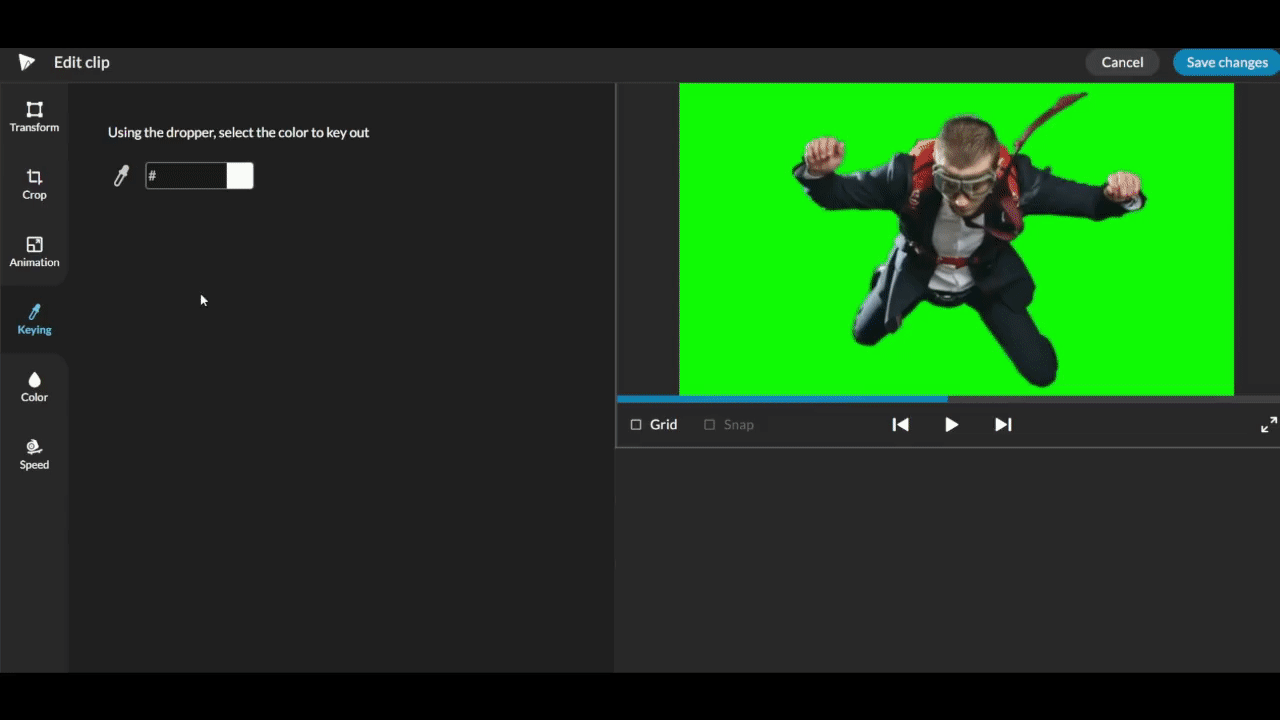The width and height of the screenshot is (1280, 720).
Task: Toggle the Snap checkbox
Action: 710,425
